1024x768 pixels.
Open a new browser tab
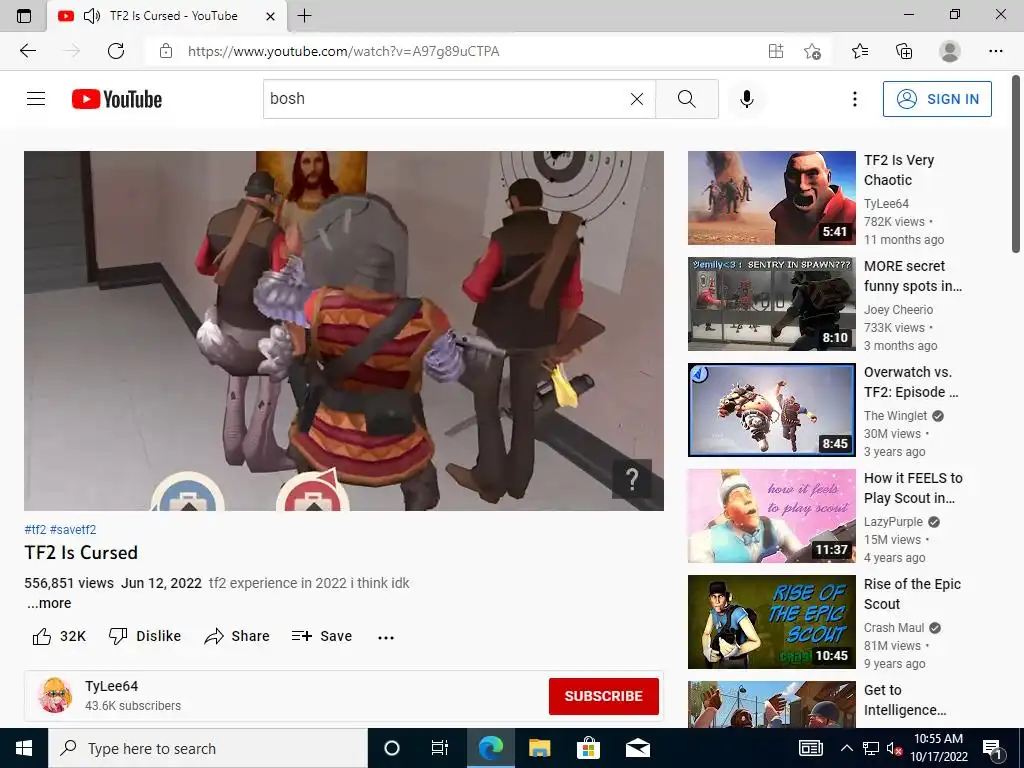pyautogui.click(x=304, y=16)
